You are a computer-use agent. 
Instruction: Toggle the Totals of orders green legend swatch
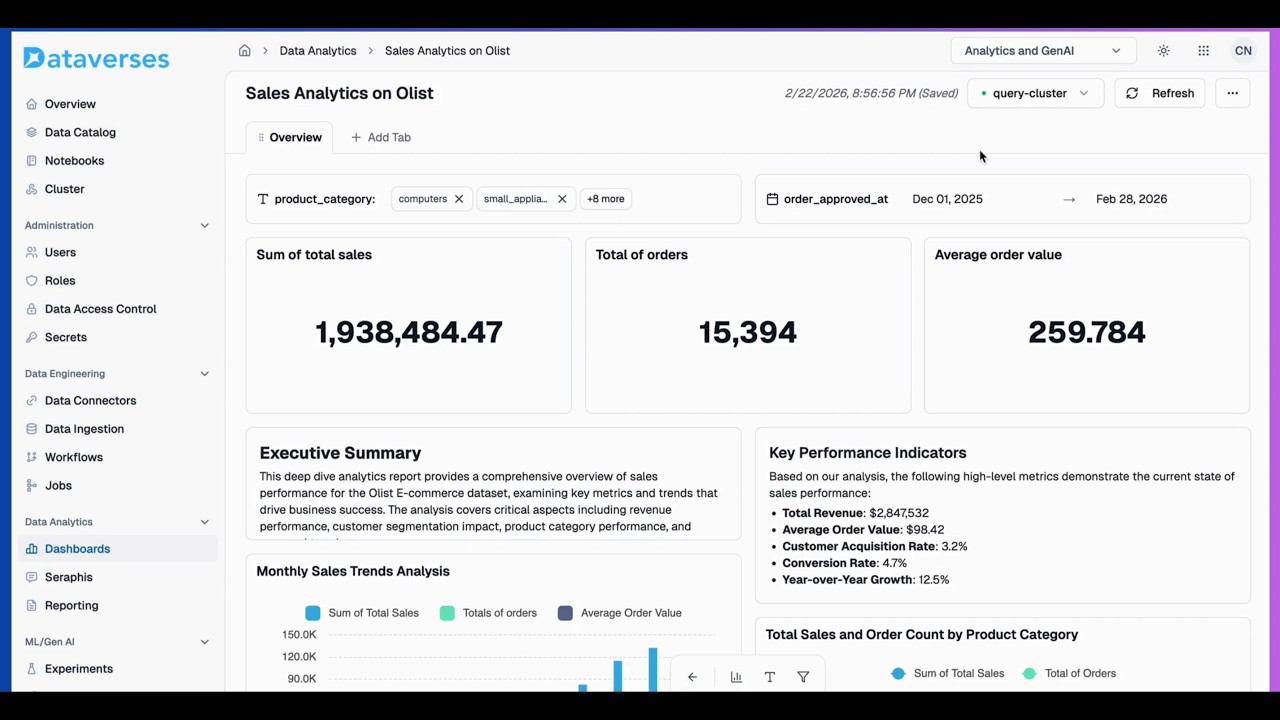447,613
